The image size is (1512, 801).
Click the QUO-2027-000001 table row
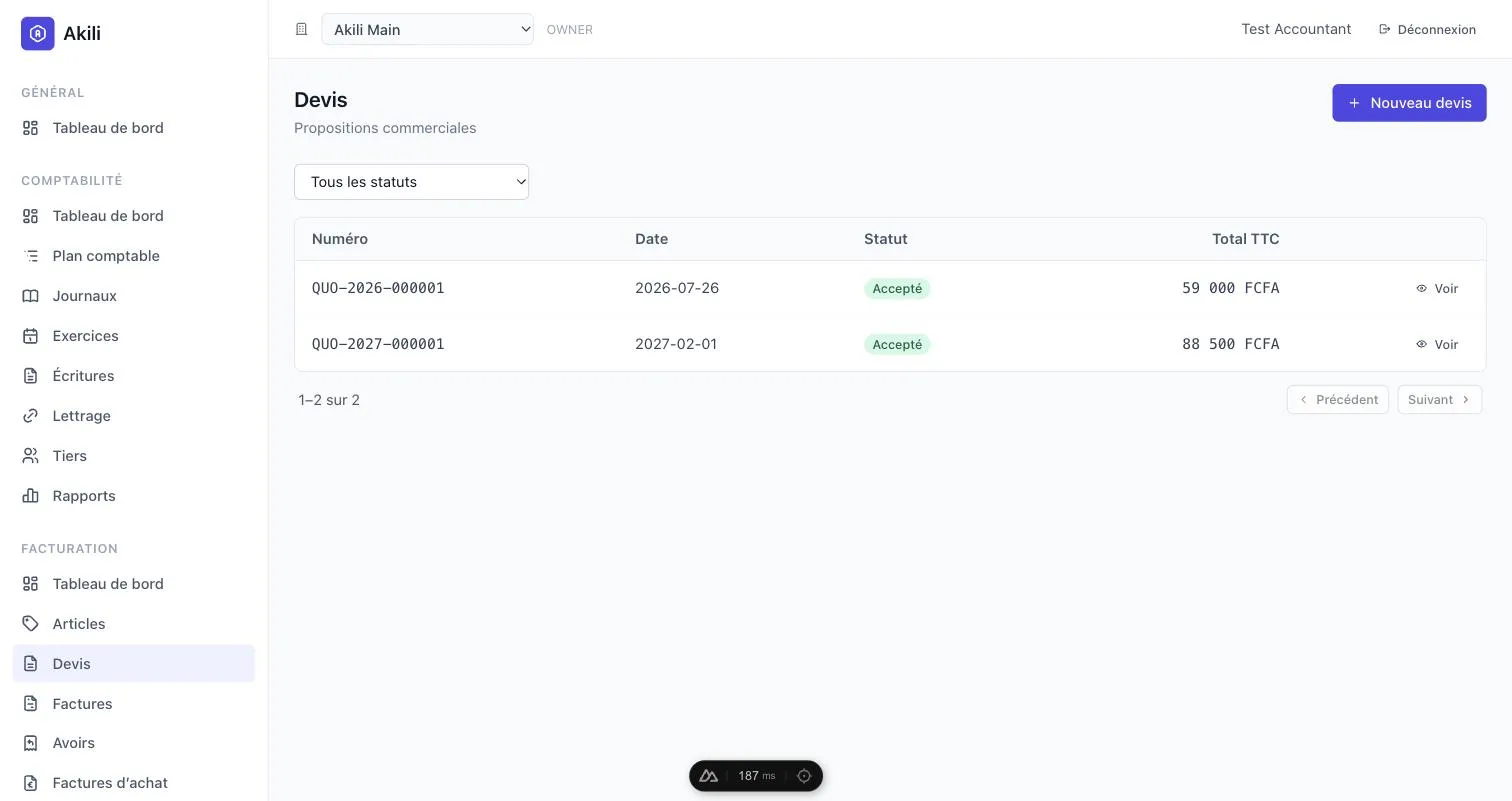[890, 344]
